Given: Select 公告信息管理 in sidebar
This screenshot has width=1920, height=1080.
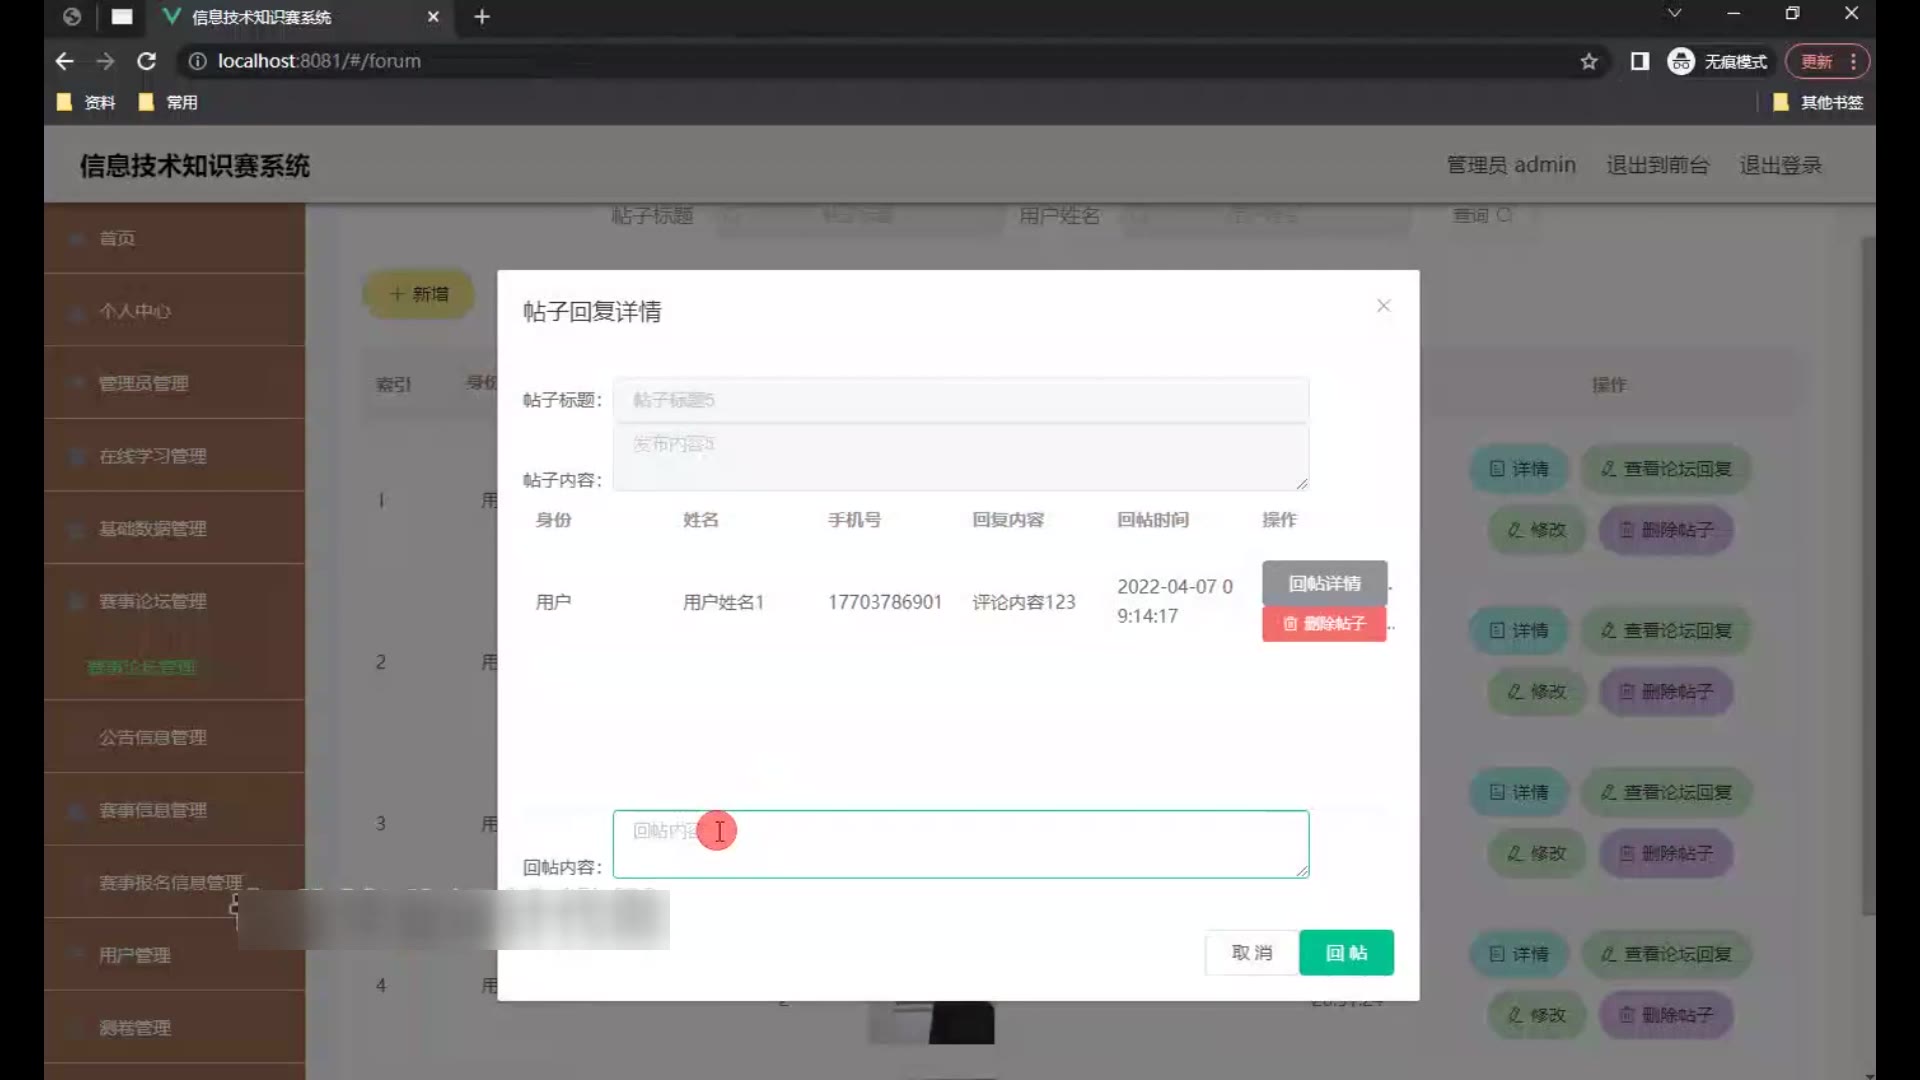Looking at the screenshot, I should click(x=152, y=737).
